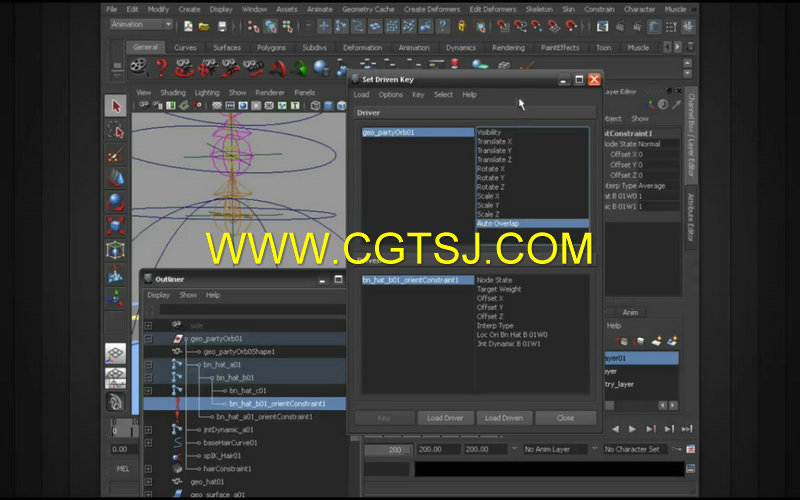Screen dimensions: 800x500
Task: Open the Load menu in Set Driven Key
Action: (x=361, y=94)
